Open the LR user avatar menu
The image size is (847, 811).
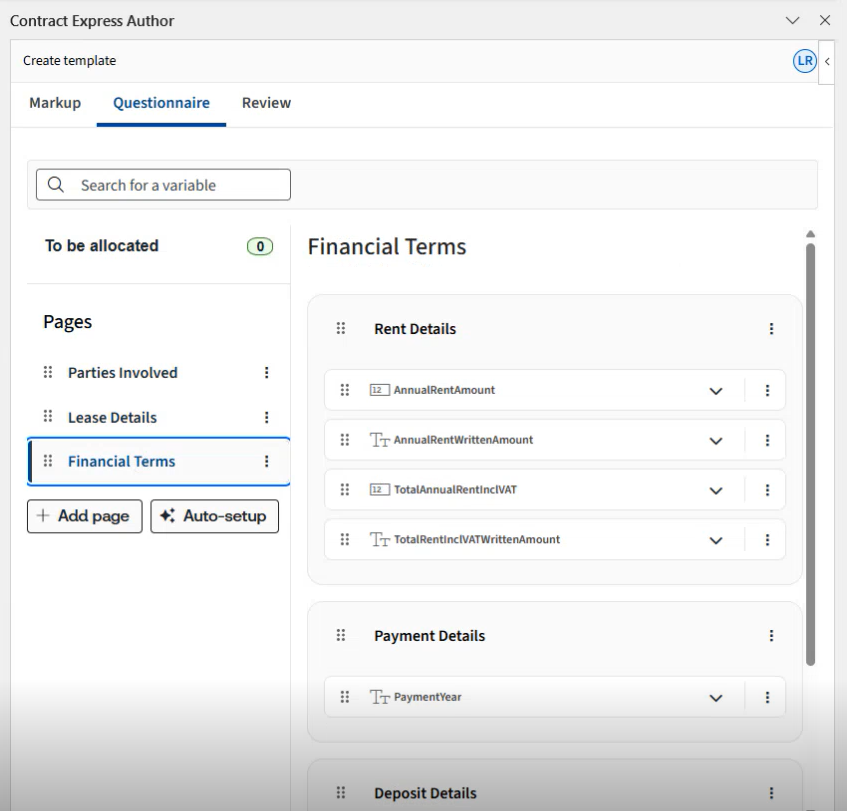coord(804,61)
